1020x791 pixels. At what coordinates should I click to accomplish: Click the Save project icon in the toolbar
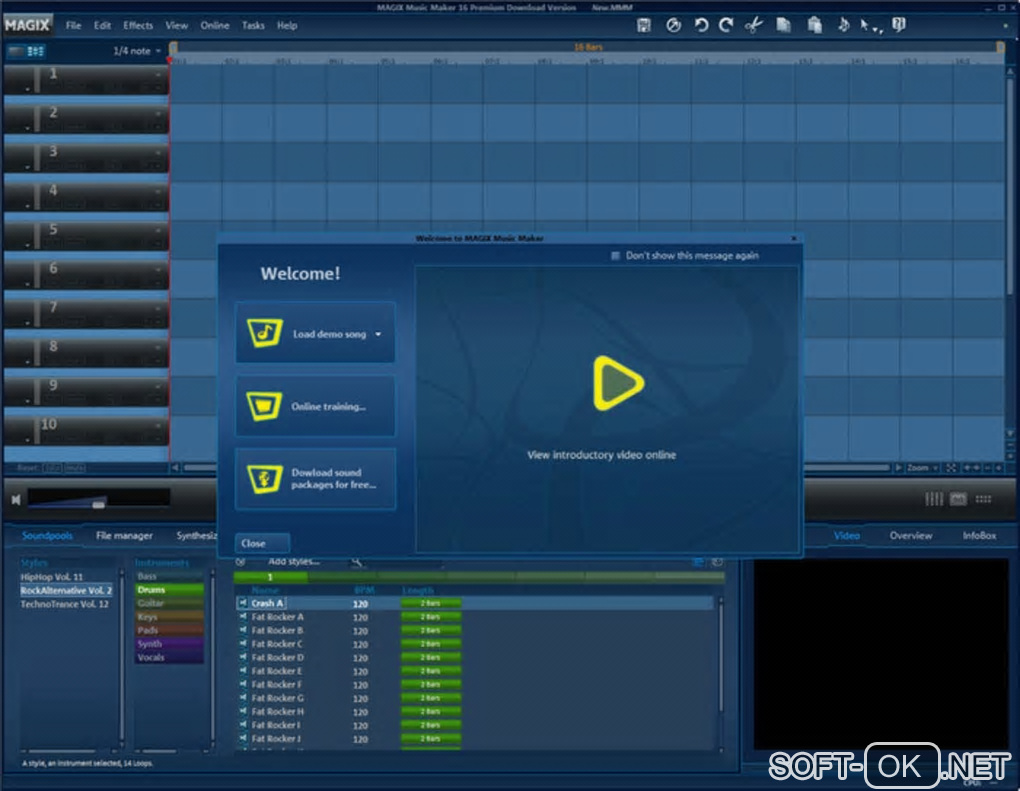(643, 25)
